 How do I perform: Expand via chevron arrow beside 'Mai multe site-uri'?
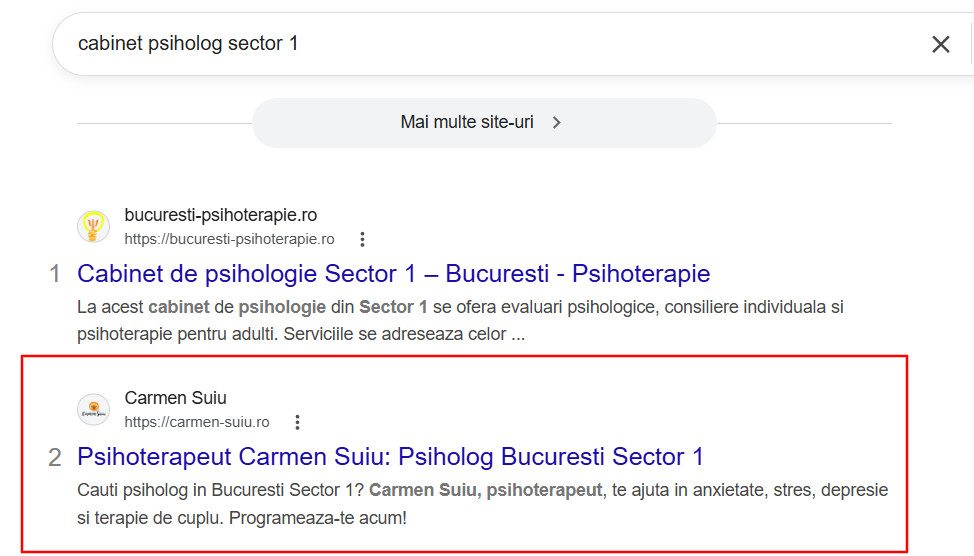[557, 122]
